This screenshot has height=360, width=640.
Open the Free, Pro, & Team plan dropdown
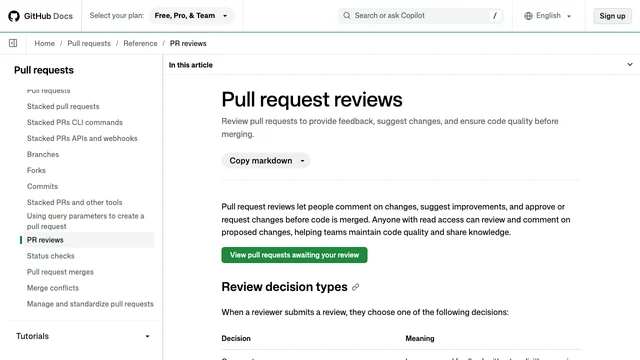(191, 16)
